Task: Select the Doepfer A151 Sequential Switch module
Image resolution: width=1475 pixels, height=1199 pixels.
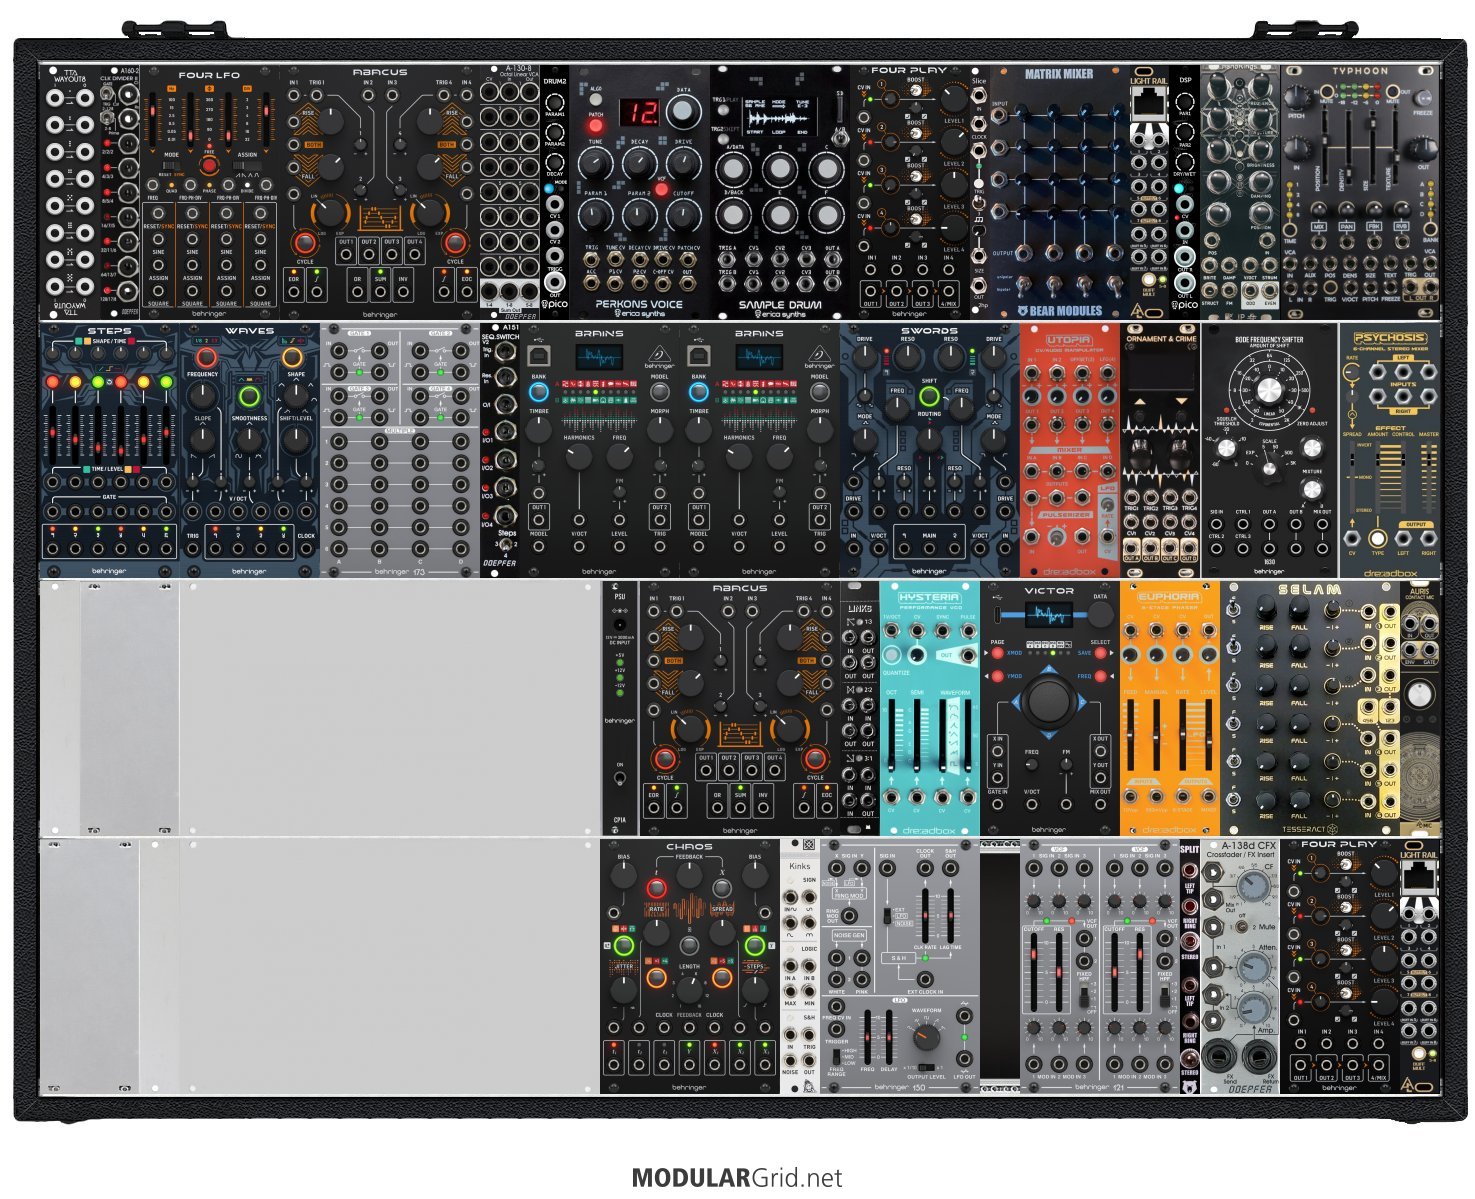Action: pos(500,449)
